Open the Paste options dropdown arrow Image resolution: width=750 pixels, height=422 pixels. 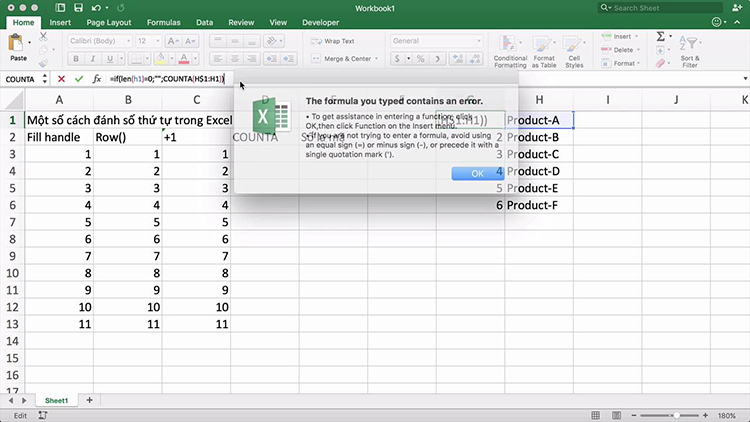(30, 43)
